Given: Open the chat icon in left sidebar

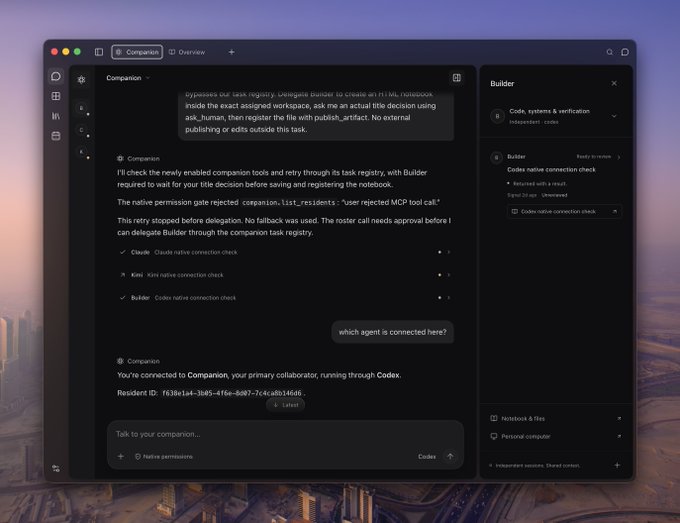Looking at the screenshot, I should [56, 76].
